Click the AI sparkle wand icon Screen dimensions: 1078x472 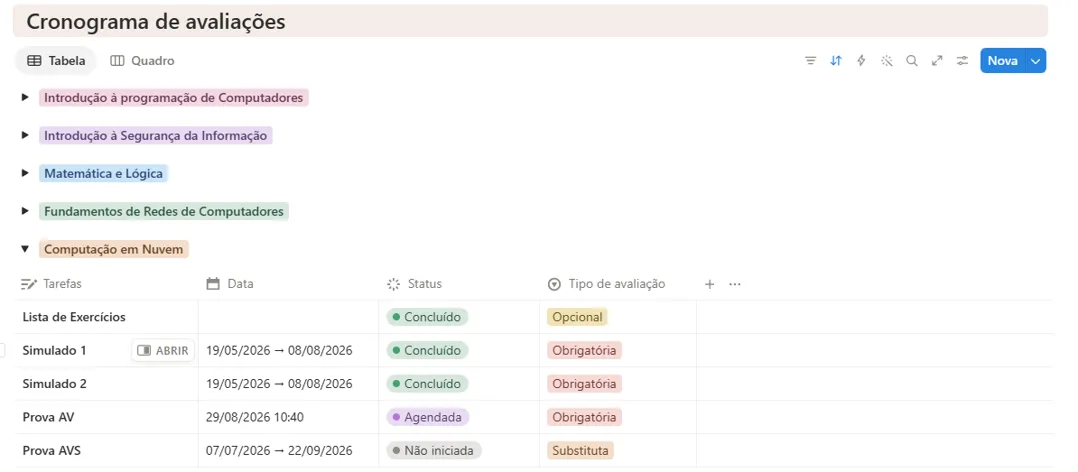[887, 60]
